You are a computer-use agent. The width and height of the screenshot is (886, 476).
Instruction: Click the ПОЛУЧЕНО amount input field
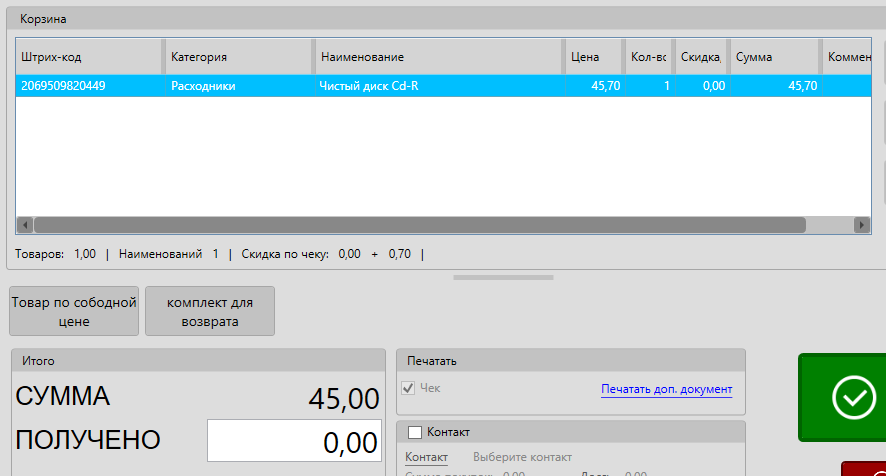click(x=294, y=441)
